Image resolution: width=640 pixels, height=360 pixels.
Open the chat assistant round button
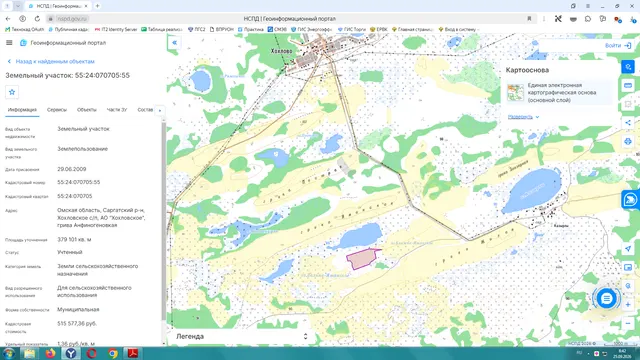pyautogui.click(x=607, y=299)
